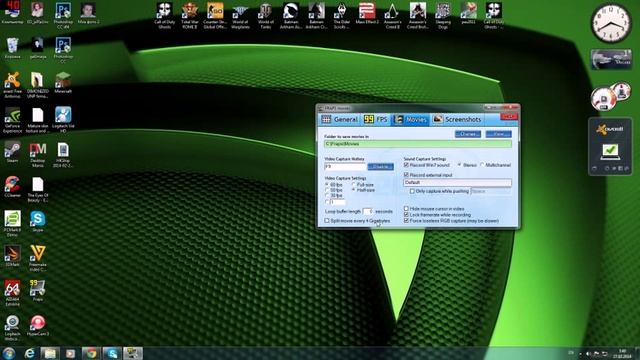640x360 pixels.
Task: Open Skype desktop icon
Action: (x=38, y=222)
